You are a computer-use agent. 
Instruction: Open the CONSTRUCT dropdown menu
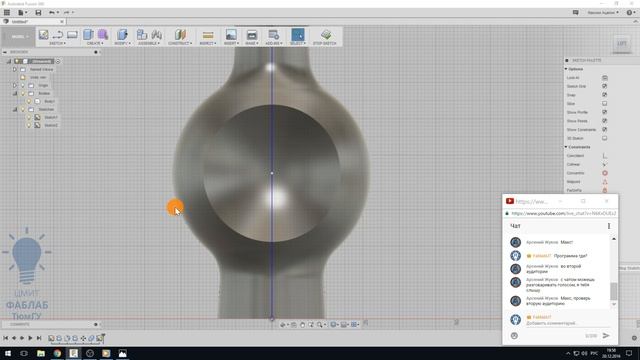(x=180, y=43)
